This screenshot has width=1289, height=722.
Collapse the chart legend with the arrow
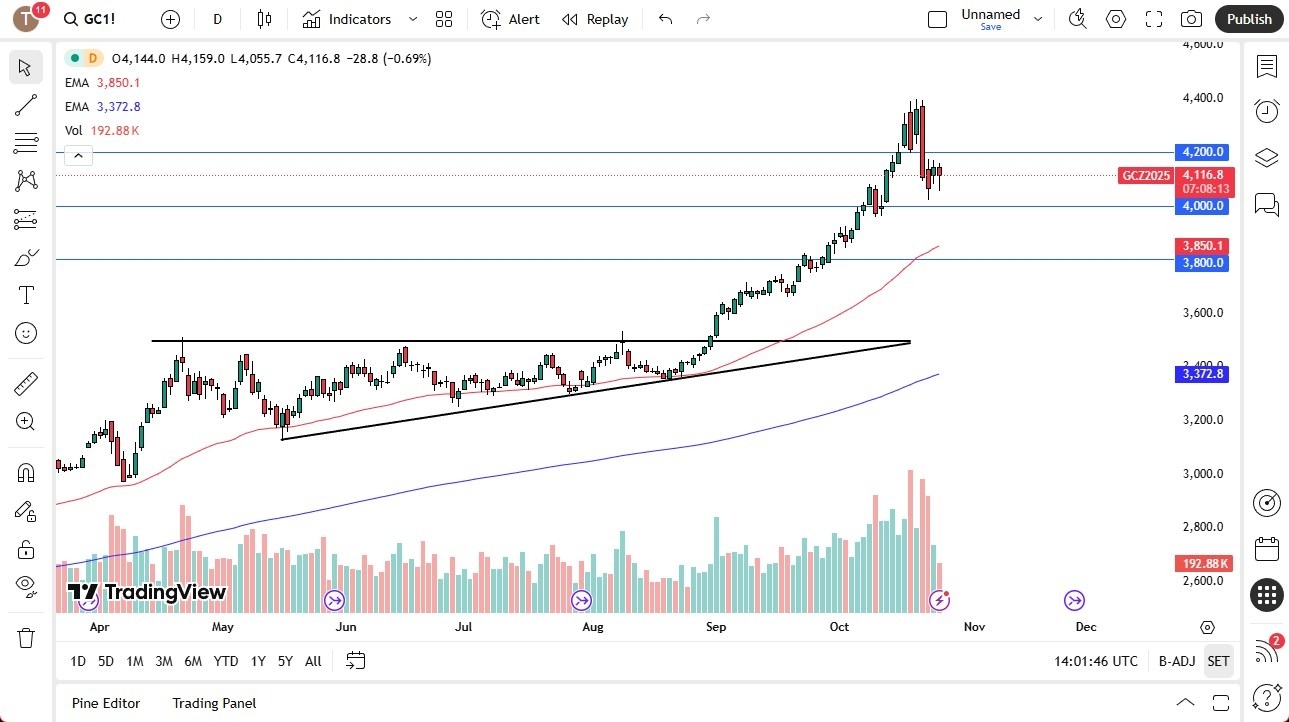pyautogui.click(x=78, y=155)
